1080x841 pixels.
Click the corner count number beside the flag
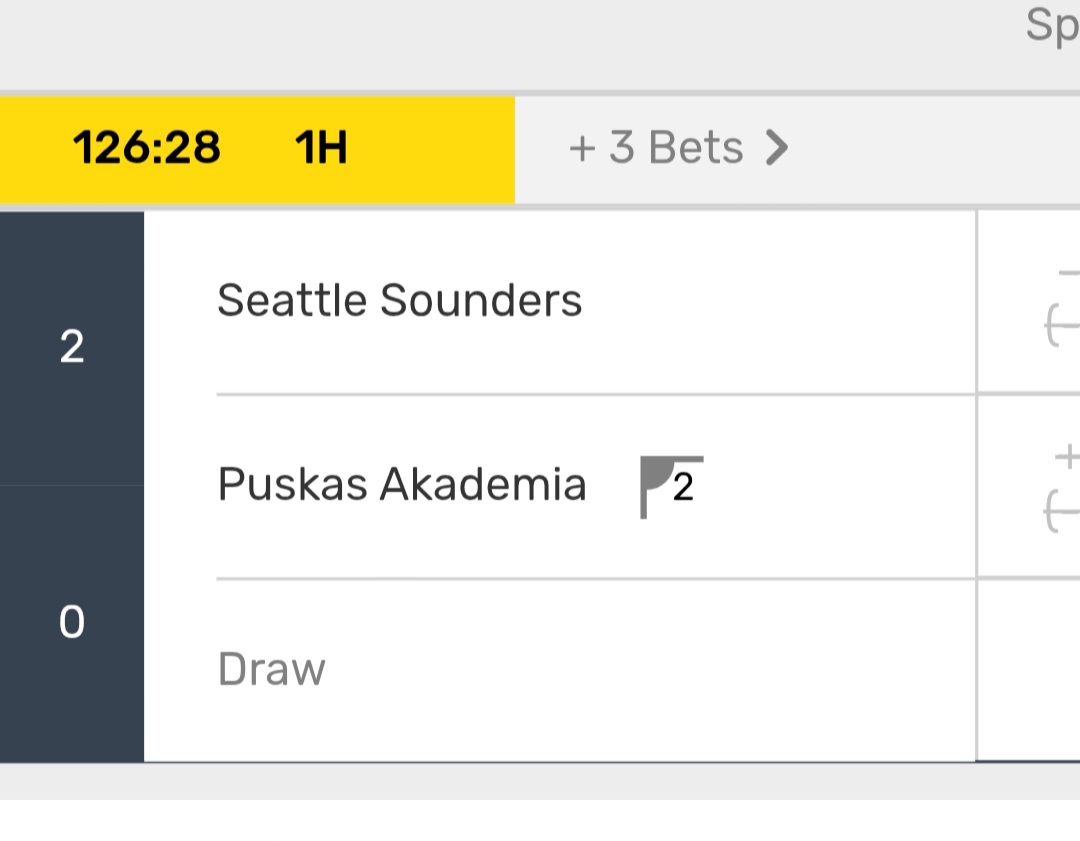[683, 488]
